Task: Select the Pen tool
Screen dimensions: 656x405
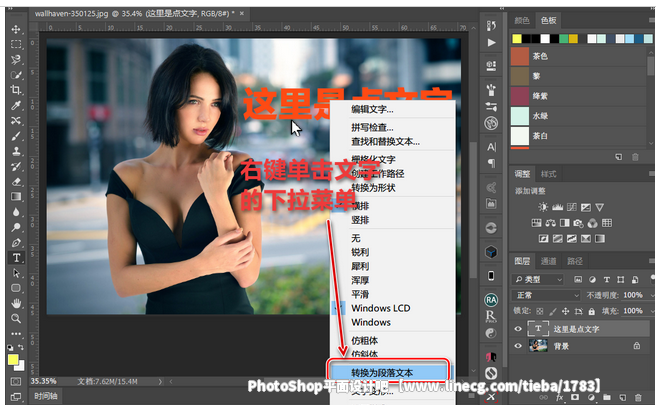Action: click(x=16, y=243)
